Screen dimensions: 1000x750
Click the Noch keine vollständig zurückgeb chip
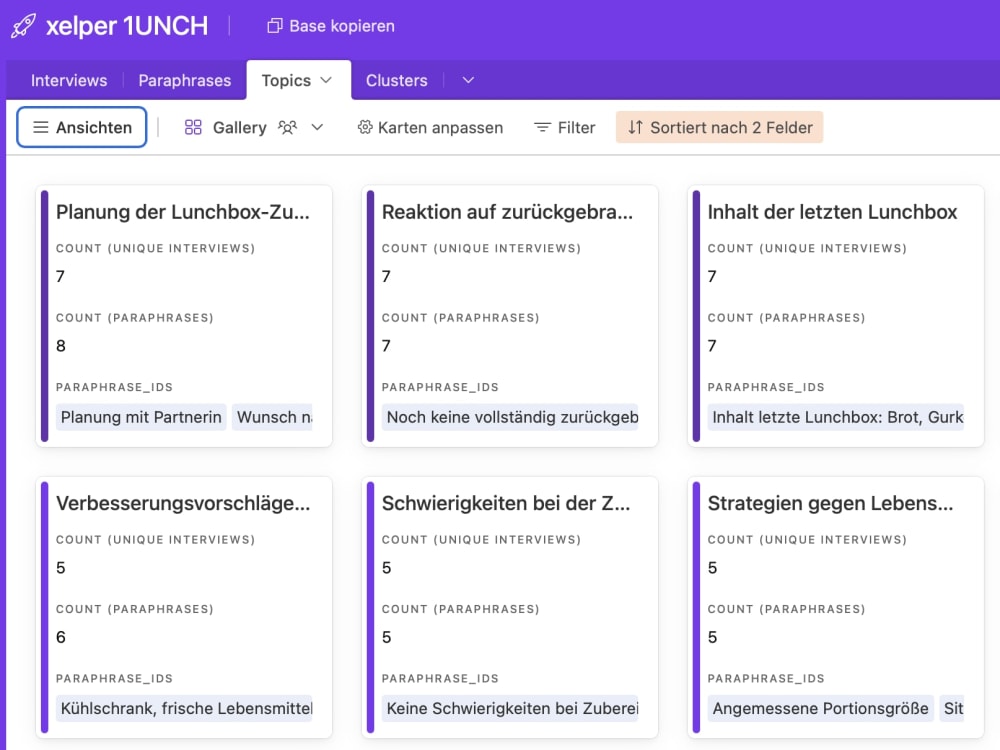[x=510, y=417]
